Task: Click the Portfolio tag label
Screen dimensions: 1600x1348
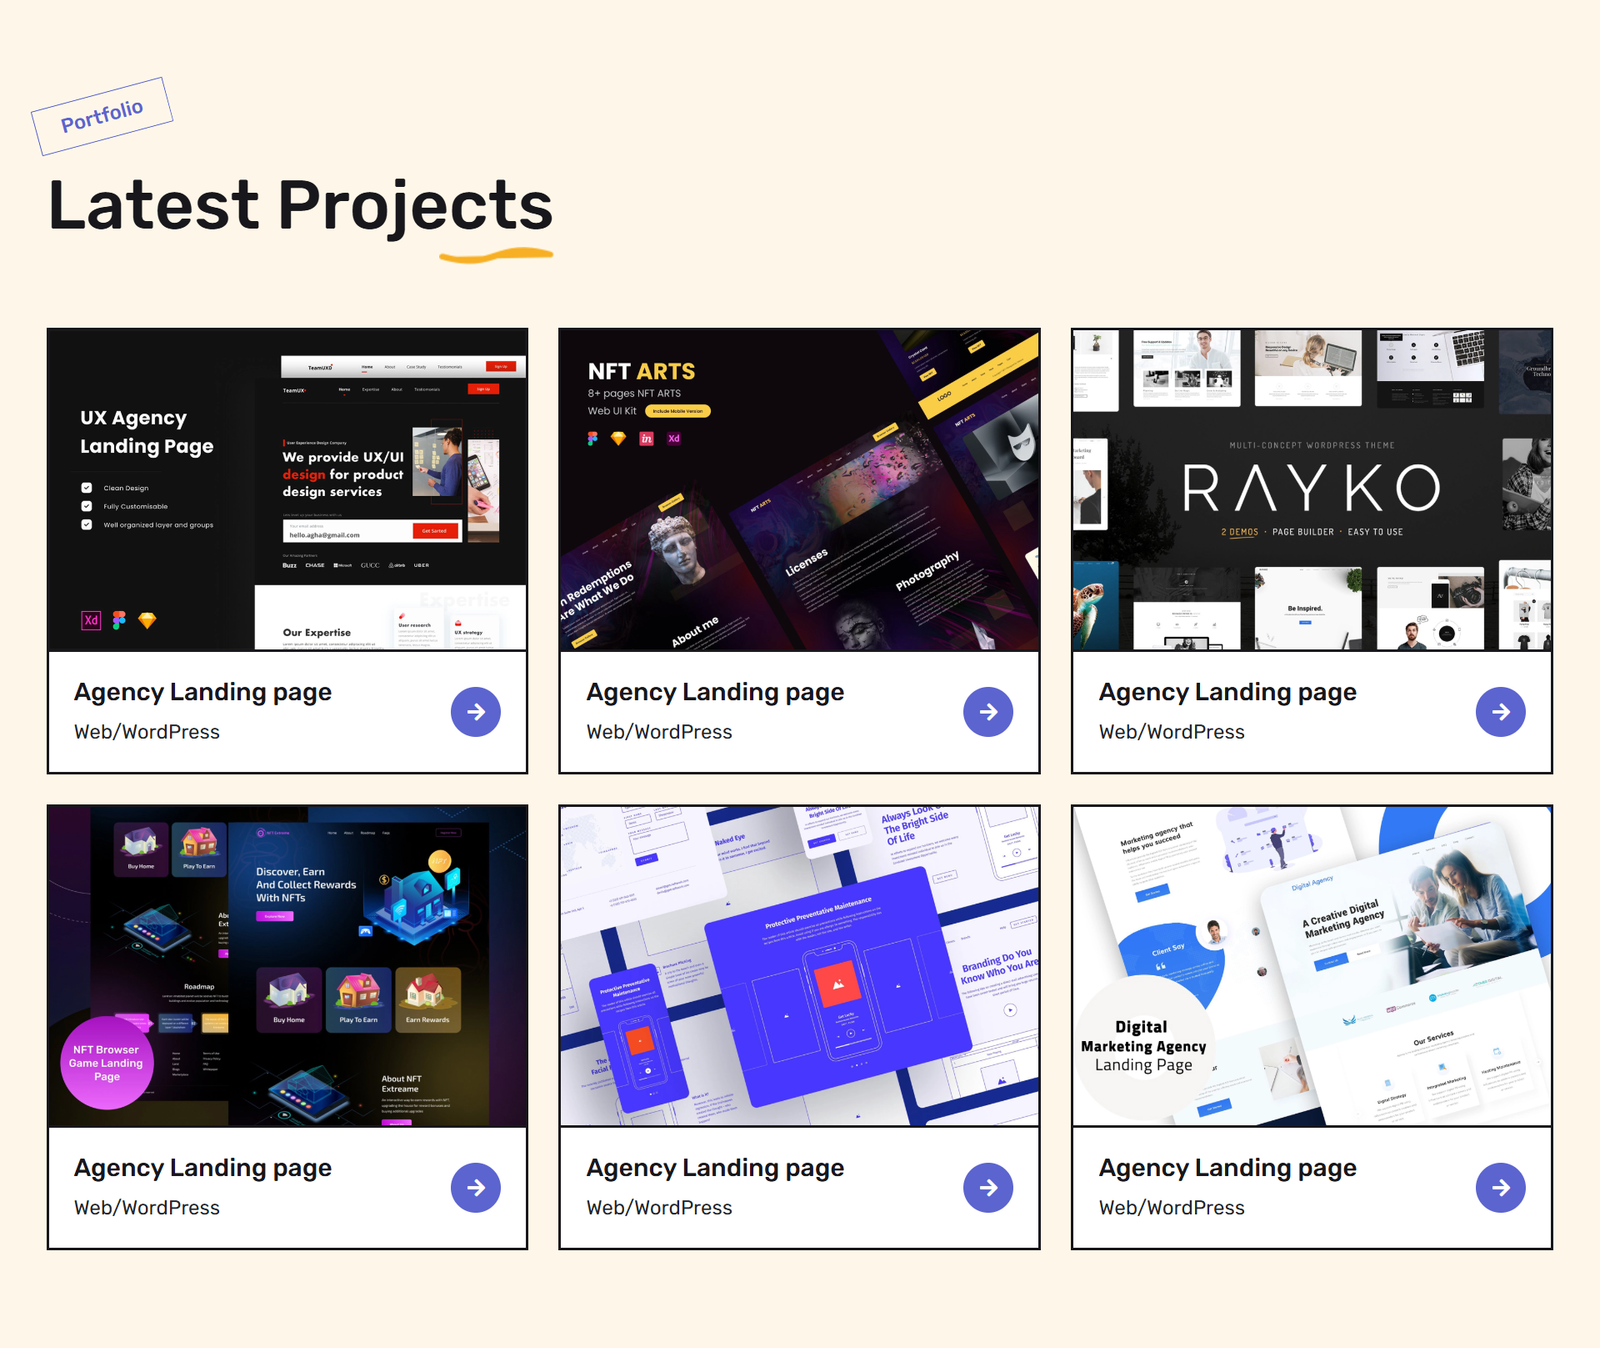Action: tap(102, 116)
